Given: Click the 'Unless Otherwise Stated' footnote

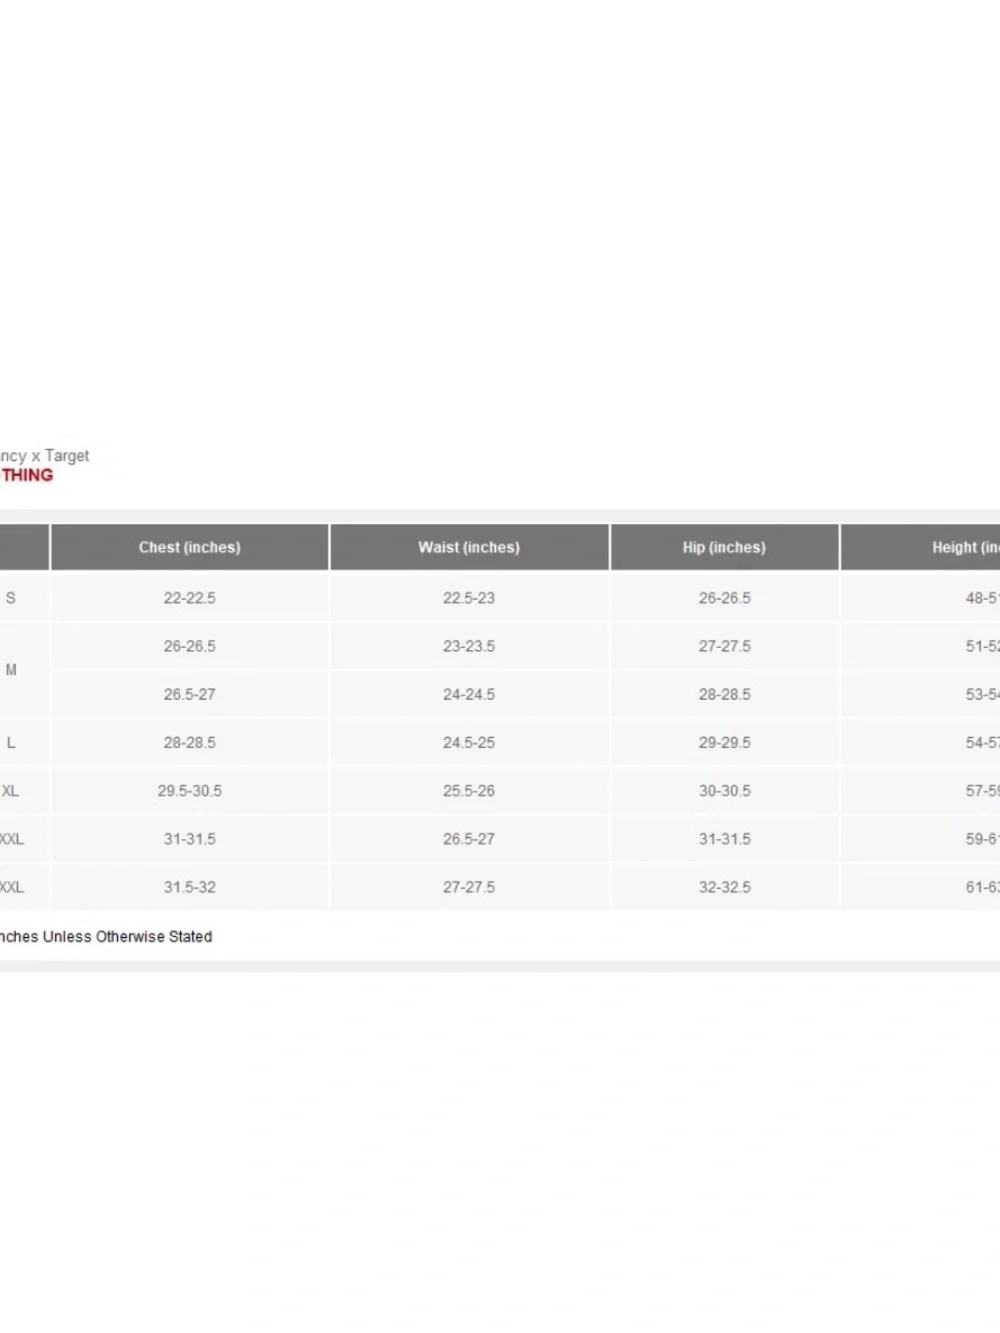Looking at the screenshot, I should (x=127, y=937).
